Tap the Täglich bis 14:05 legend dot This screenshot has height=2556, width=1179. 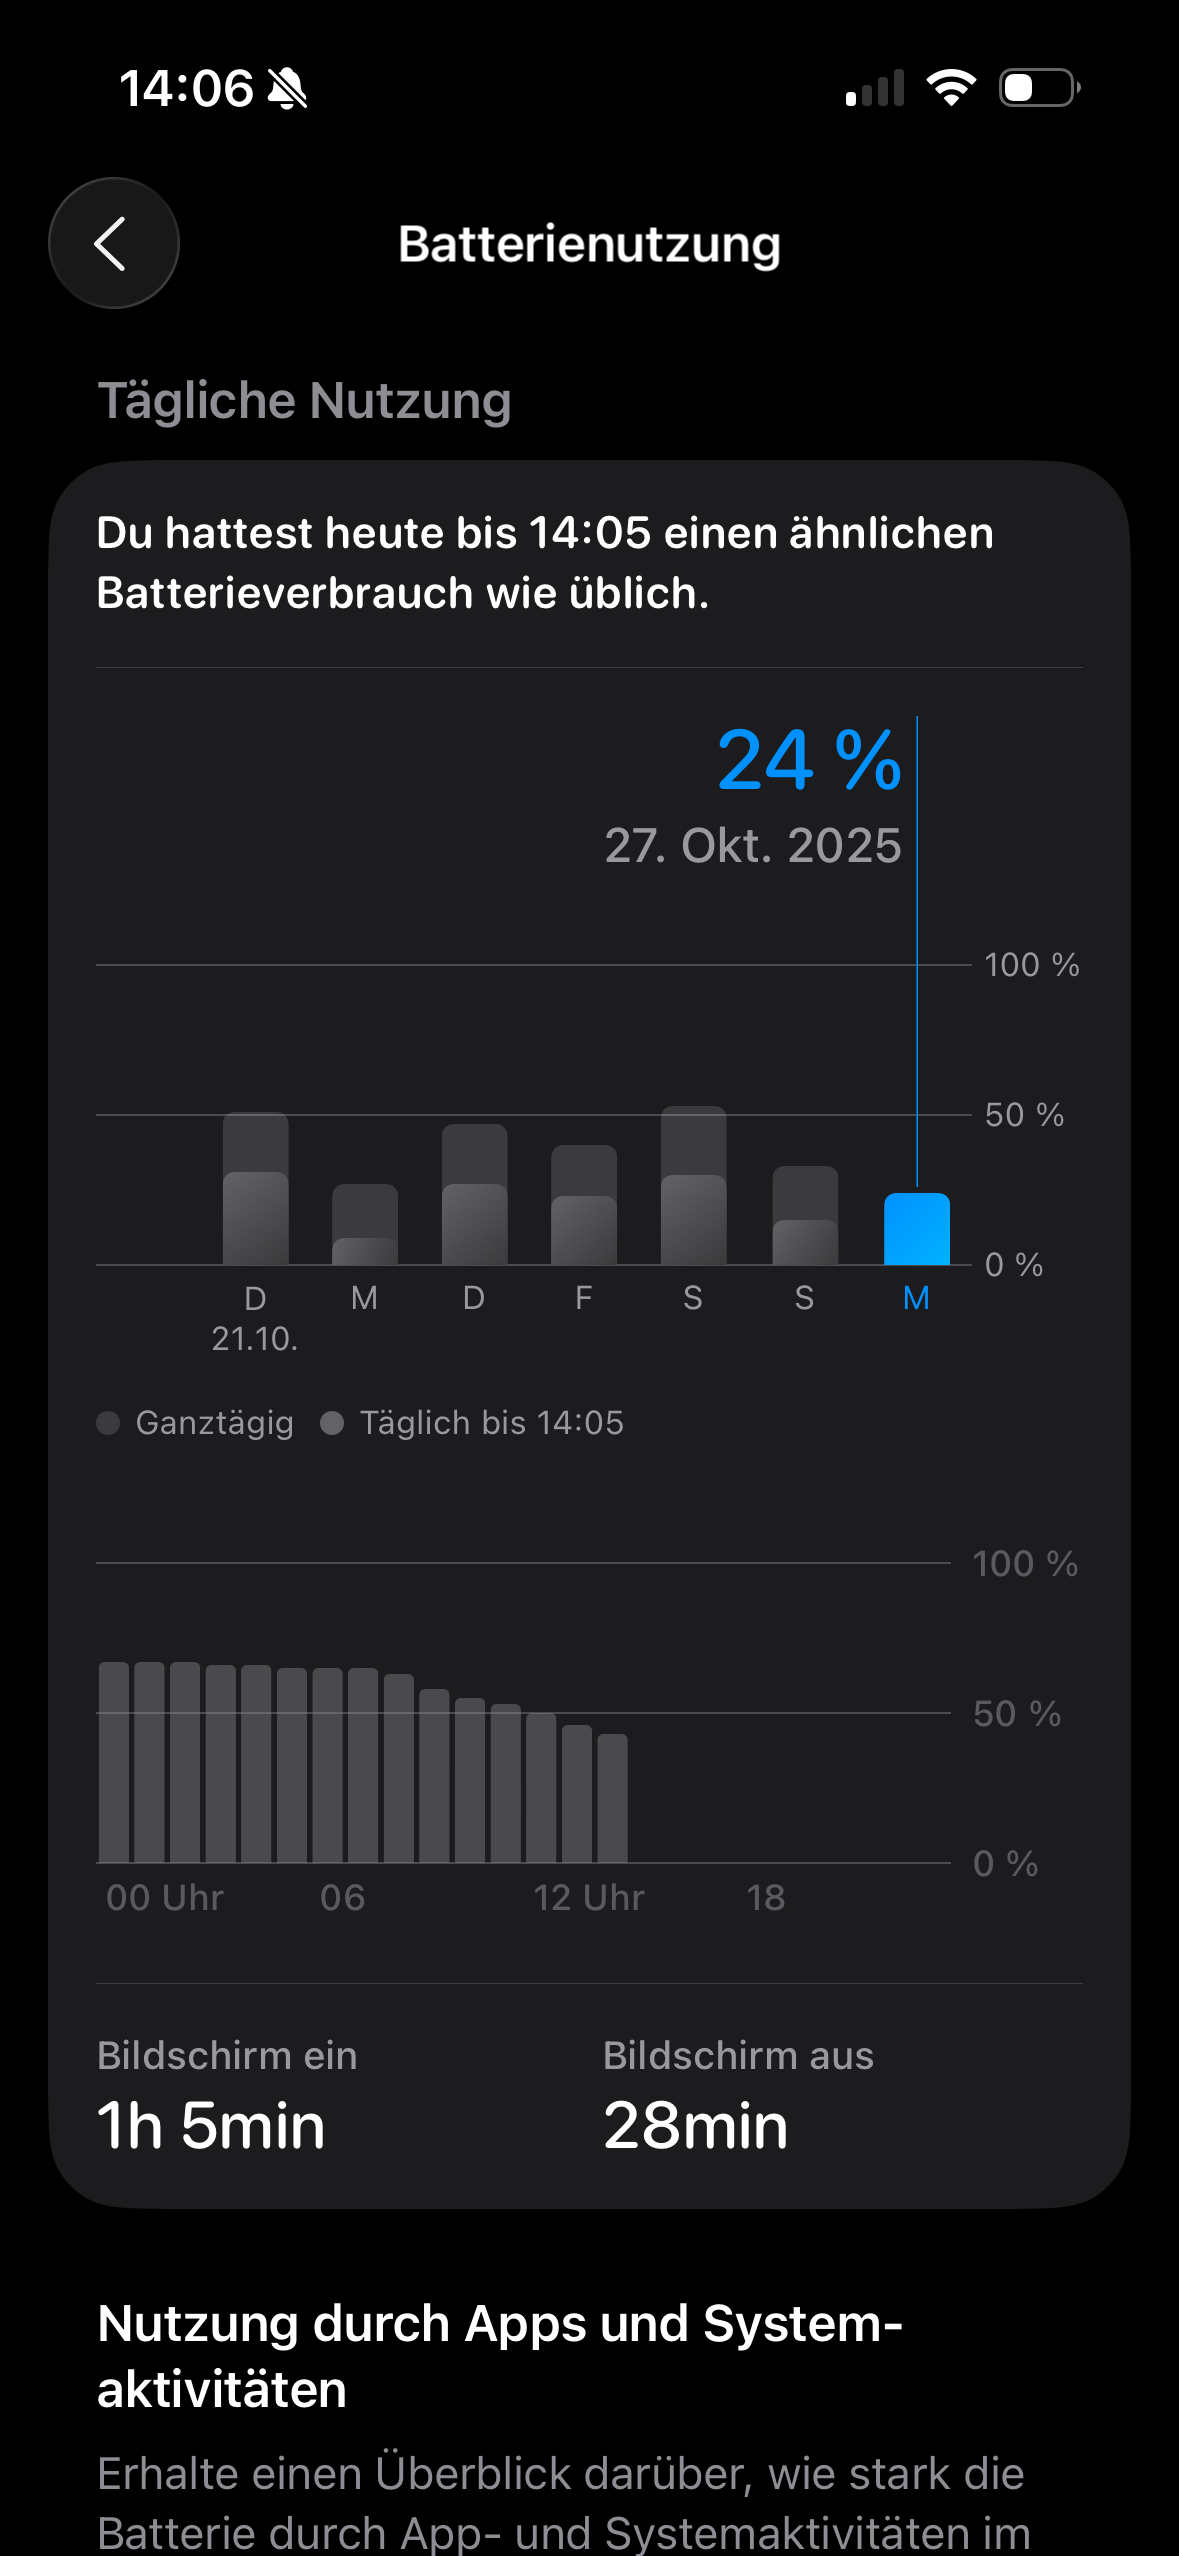tap(332, 1423)
